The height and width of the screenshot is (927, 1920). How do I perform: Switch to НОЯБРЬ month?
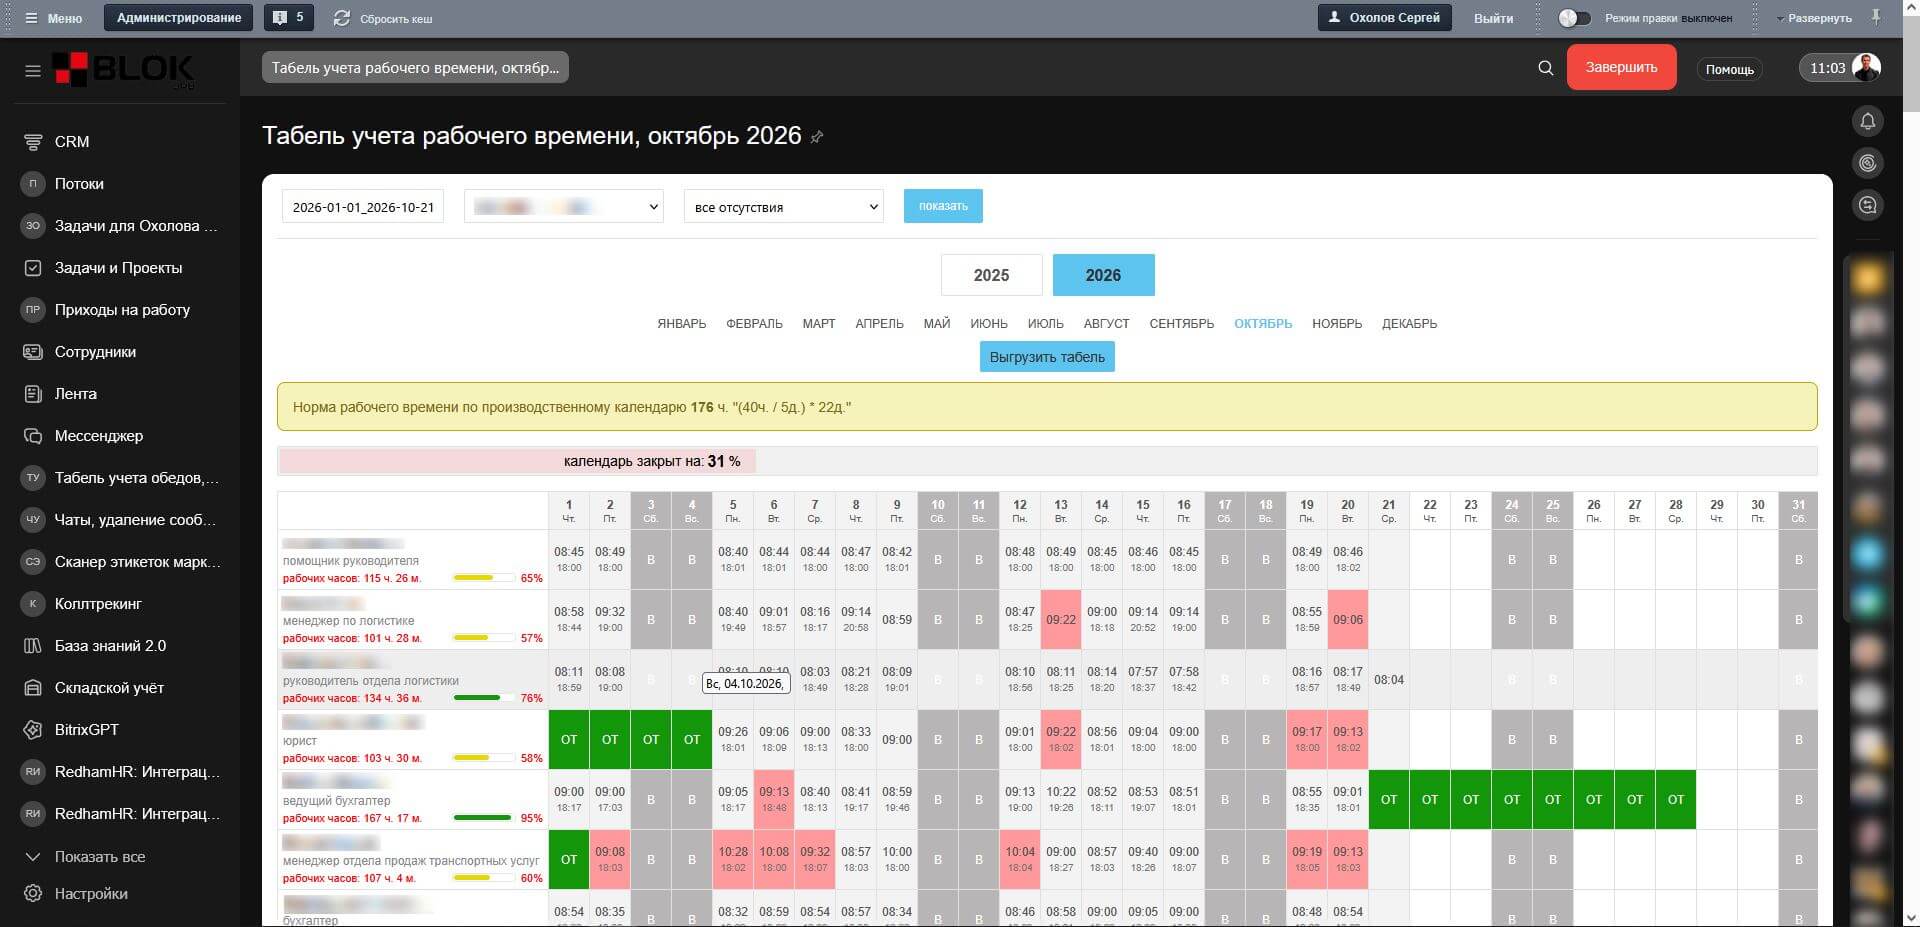[x=1337, y=324]
